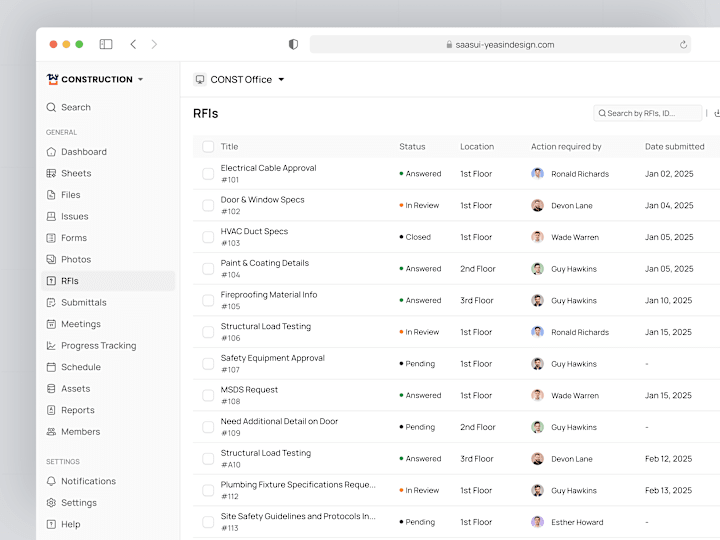Go back with the browser back arrow

tap(133, 44)
